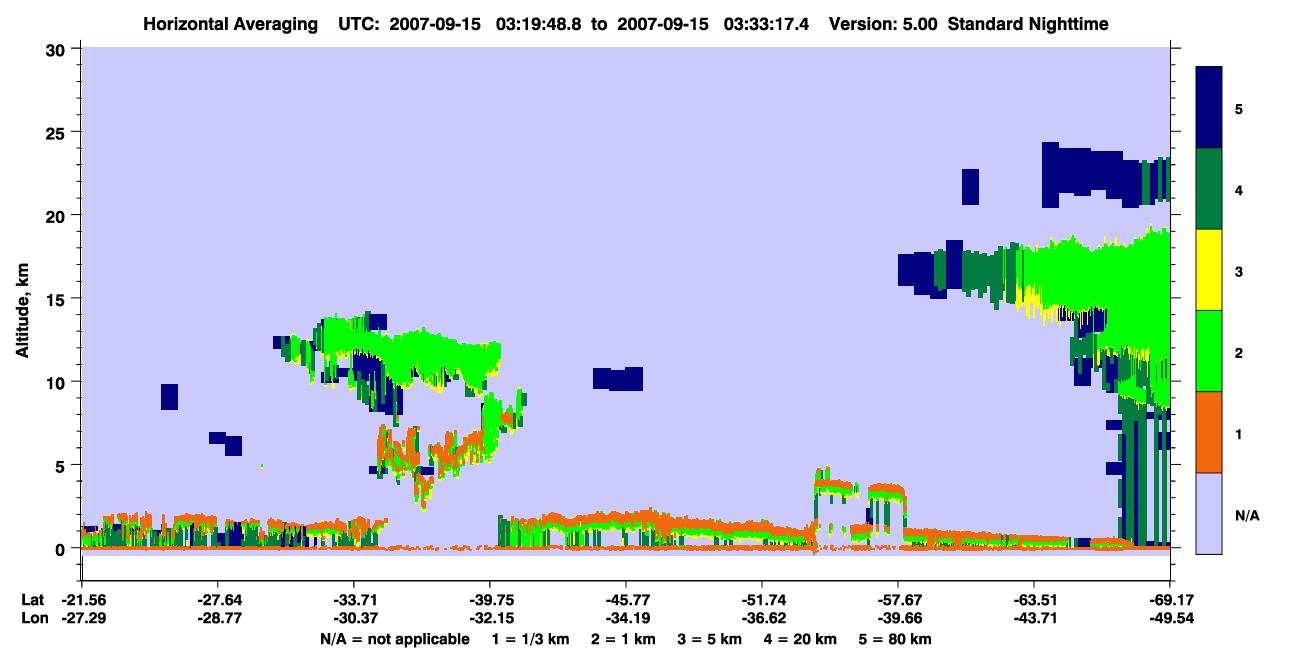The image size is (1300, 667).
Task: Click the '4 = 20 km' caption
Action: [x=799, y=639]
